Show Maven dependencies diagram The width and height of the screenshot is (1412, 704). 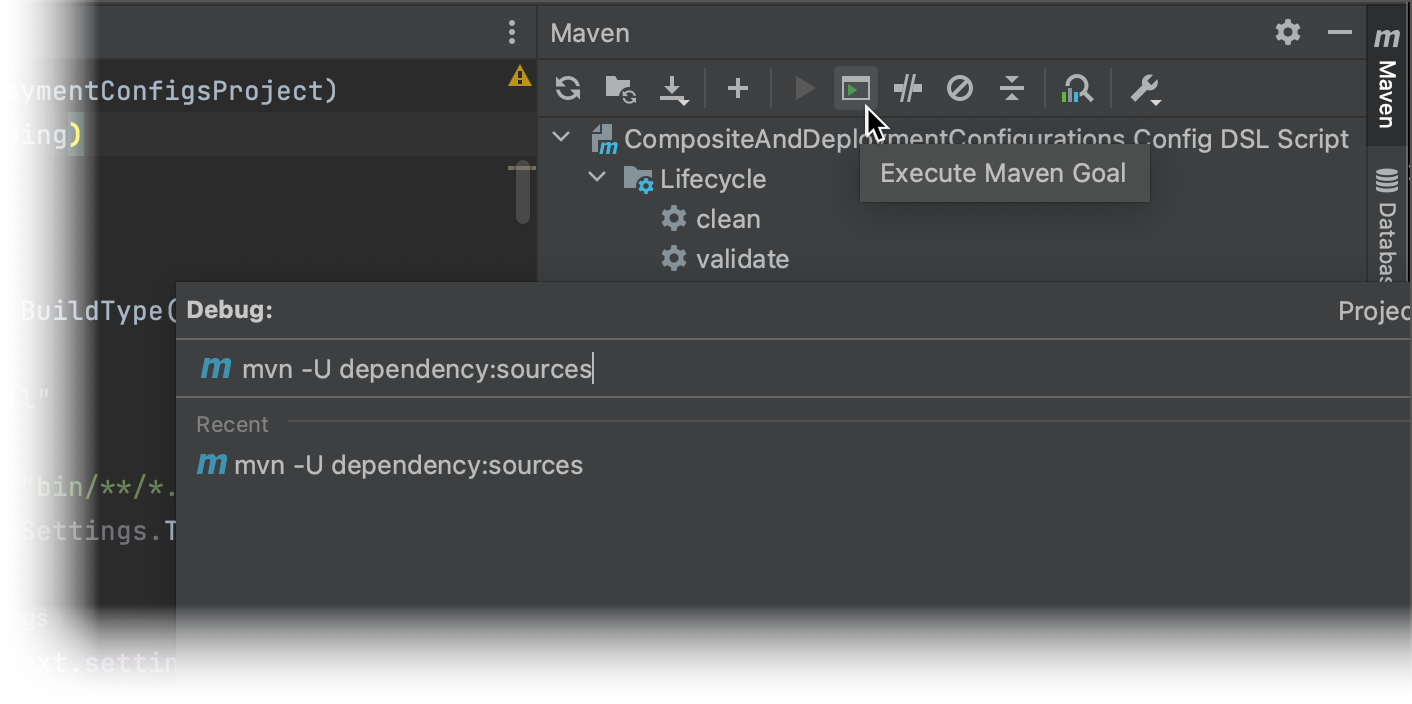(x=1077, y=89)
